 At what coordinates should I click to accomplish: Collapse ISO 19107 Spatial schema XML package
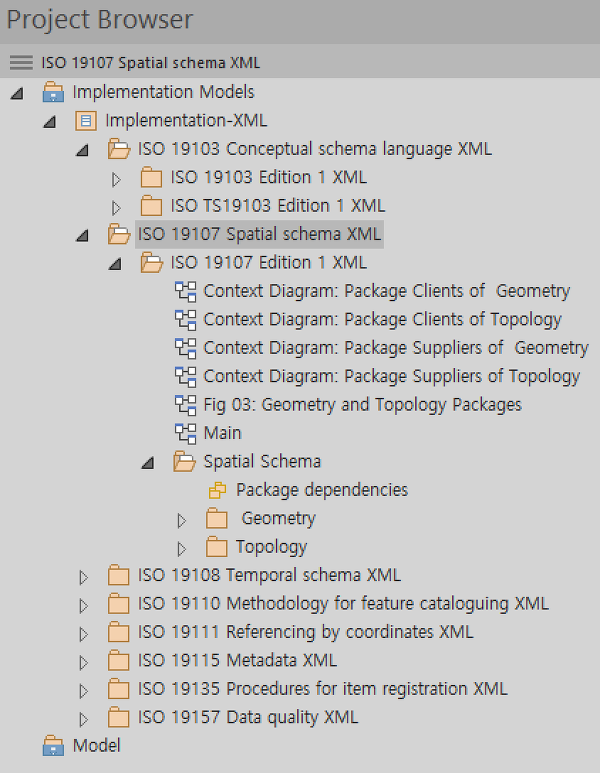point(82,236)
